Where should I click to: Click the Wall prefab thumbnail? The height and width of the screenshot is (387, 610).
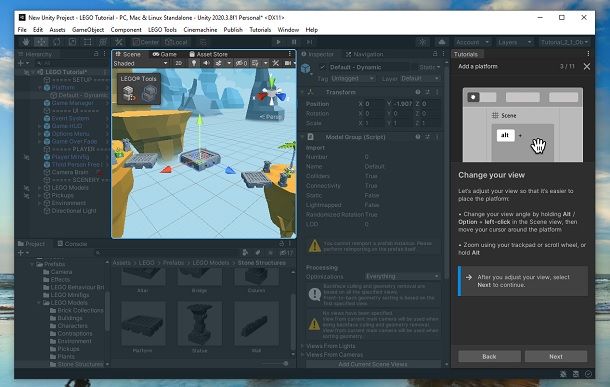(x=256, y=324)
